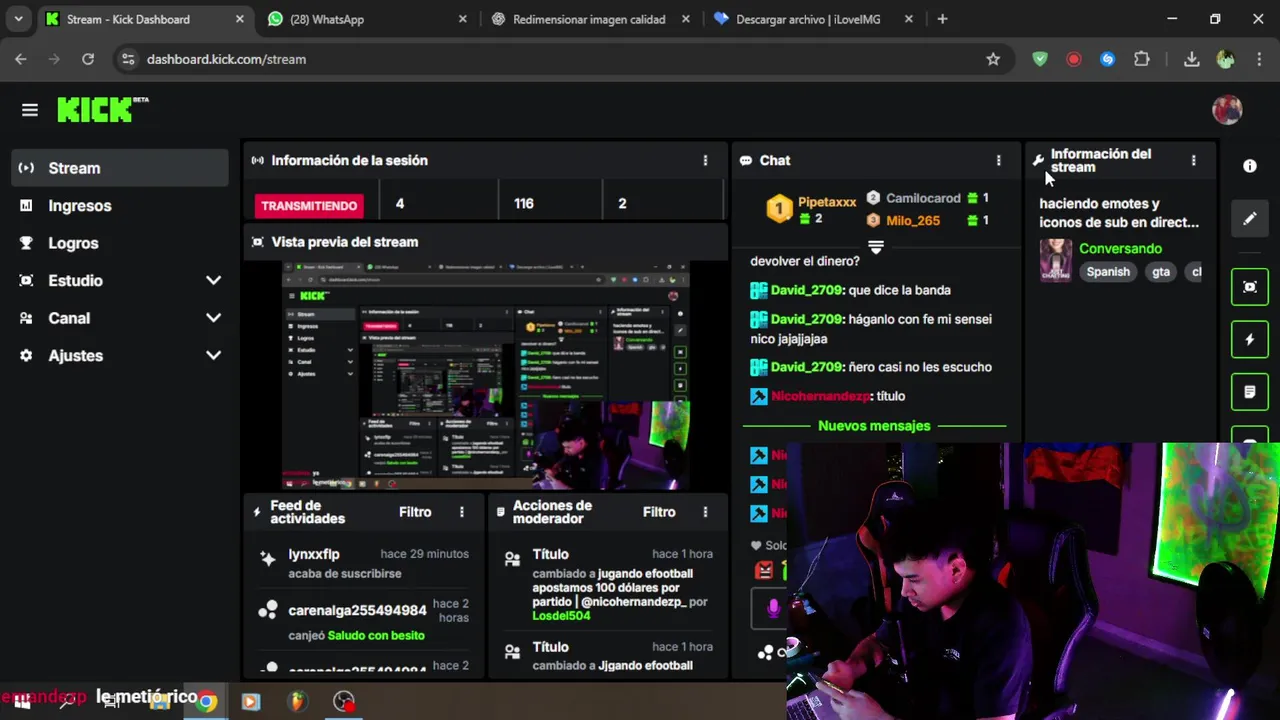Viewport: 1280px width, 720px height.
Task: Open a new browser tab
Action: [942, 19]
